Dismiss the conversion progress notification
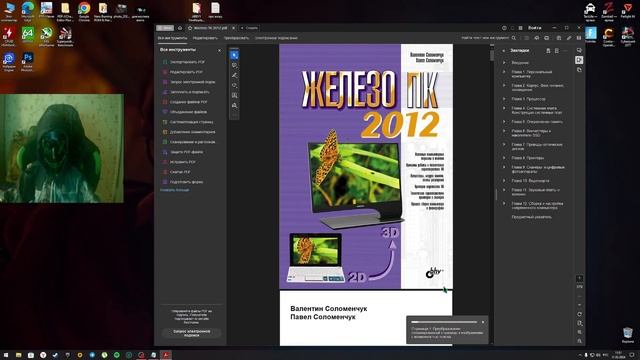This screenshot has width=640, height=360. coord(483,322)
